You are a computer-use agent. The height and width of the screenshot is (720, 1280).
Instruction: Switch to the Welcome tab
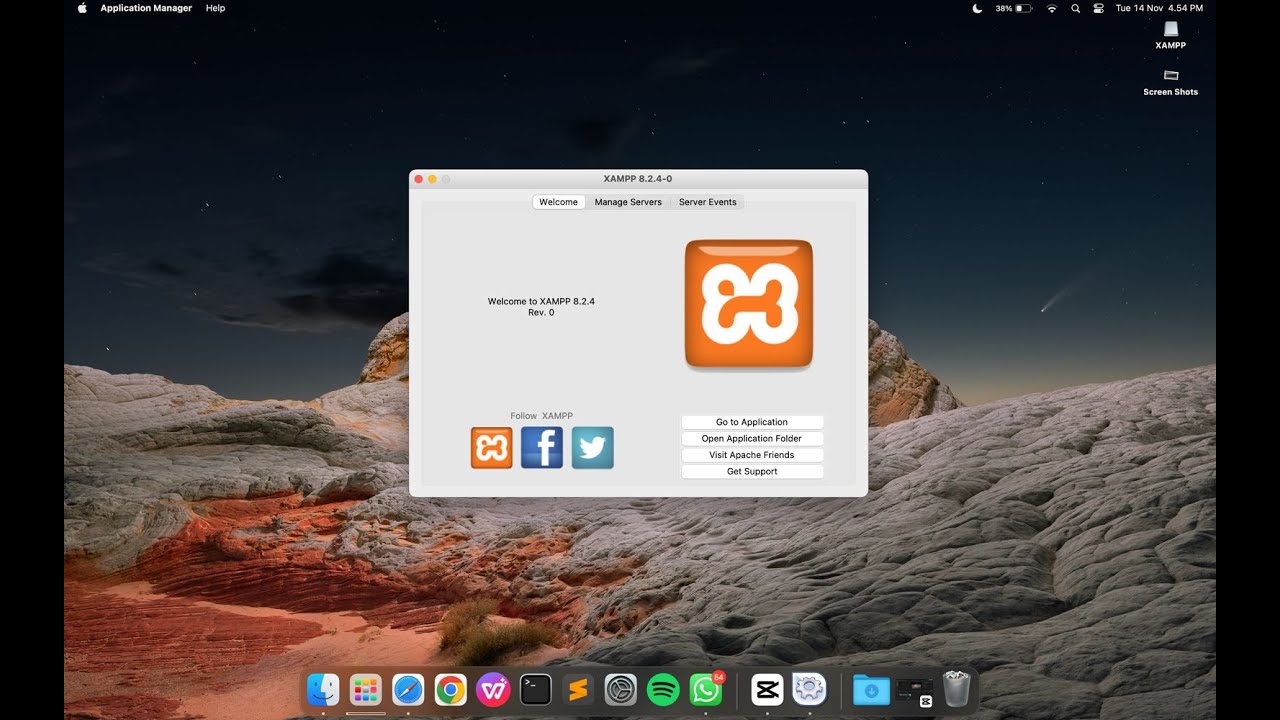pyautogui.click(x=558, y=202)
